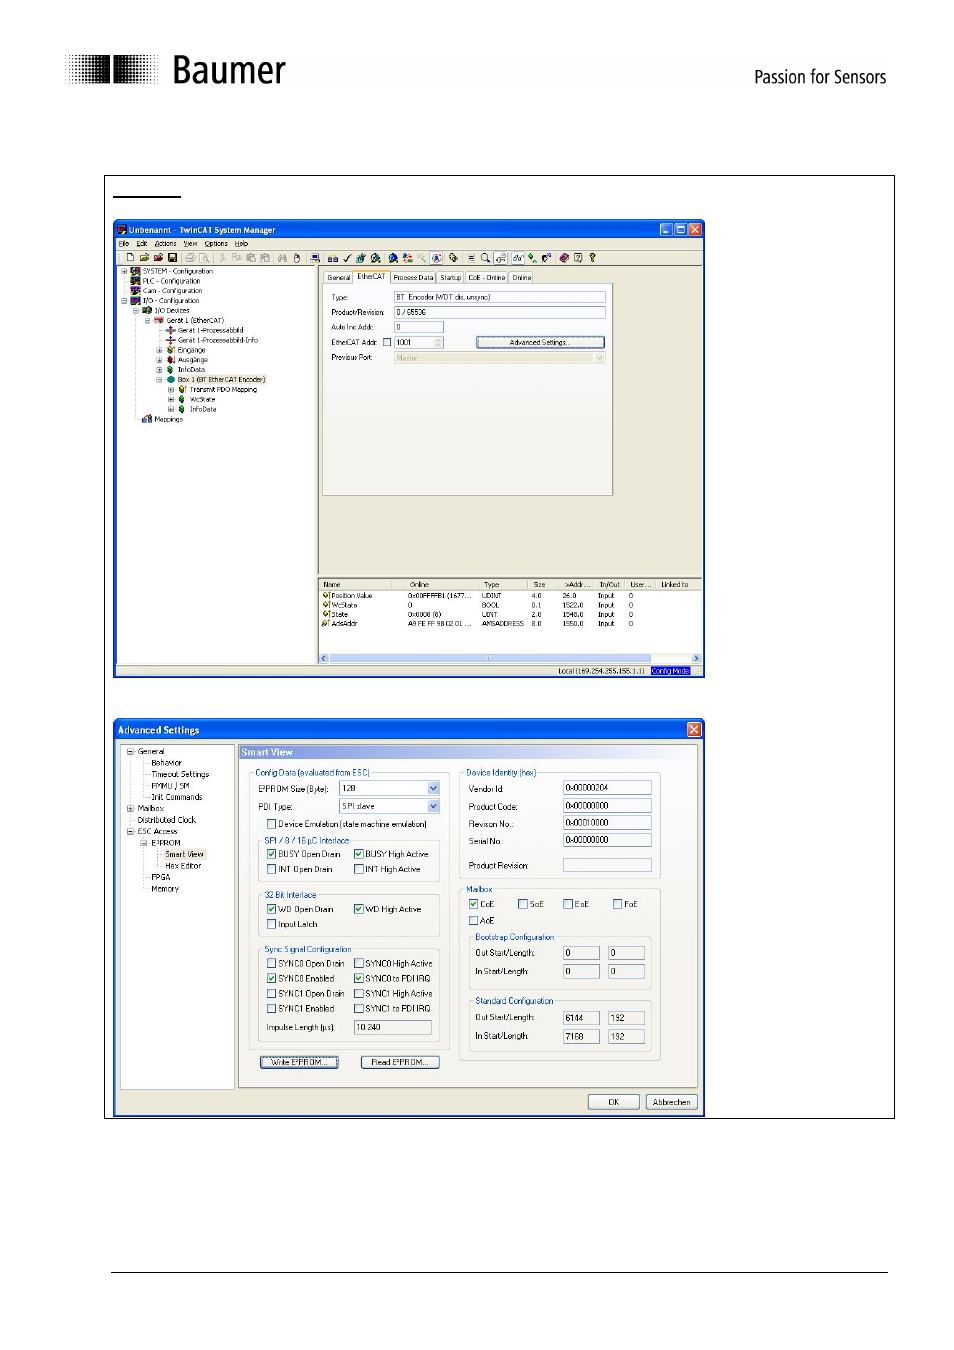Click the EtherCAT Addr stepper arrows
Screen dimensions: 954x1350
[438, 342]
